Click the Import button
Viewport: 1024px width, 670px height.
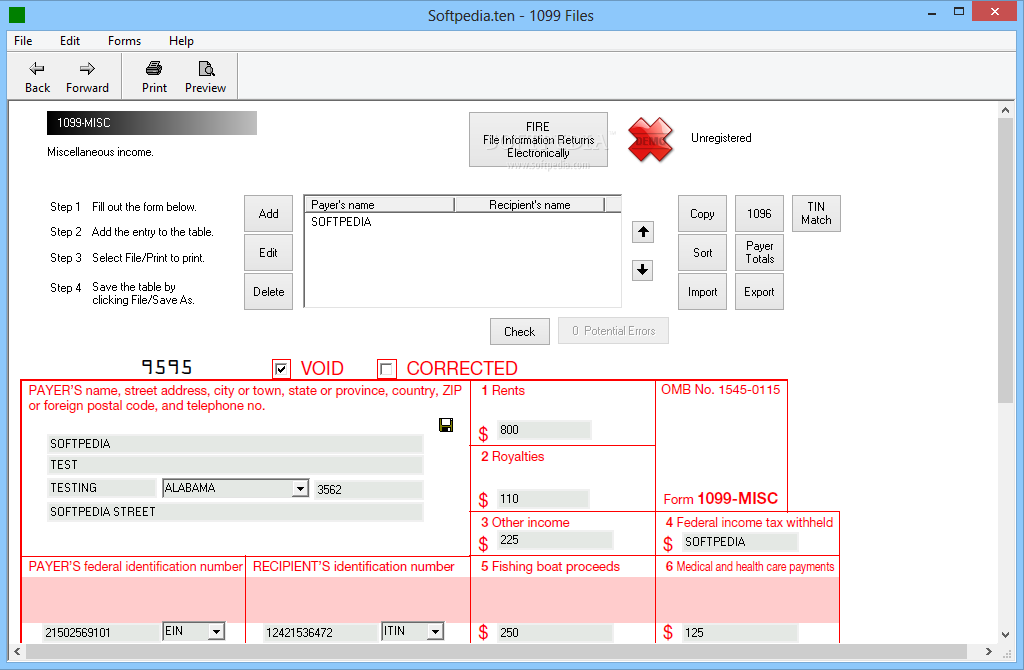[x=702, y=292]
